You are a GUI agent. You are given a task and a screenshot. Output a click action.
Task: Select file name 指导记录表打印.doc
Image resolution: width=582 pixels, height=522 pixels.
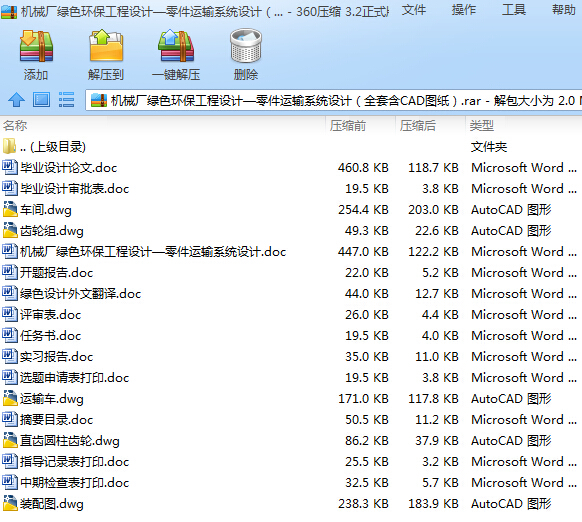[x=75, y=461]
